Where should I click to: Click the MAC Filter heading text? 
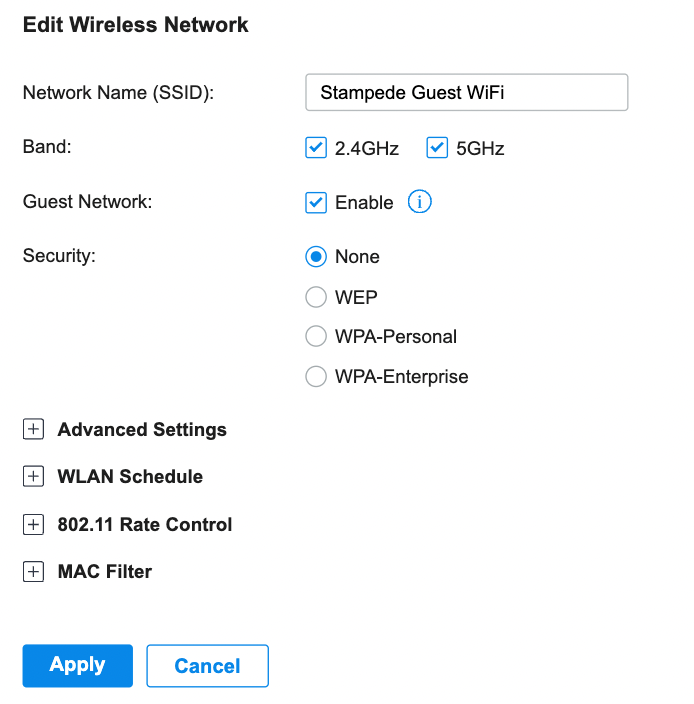(x=105, y=572)
